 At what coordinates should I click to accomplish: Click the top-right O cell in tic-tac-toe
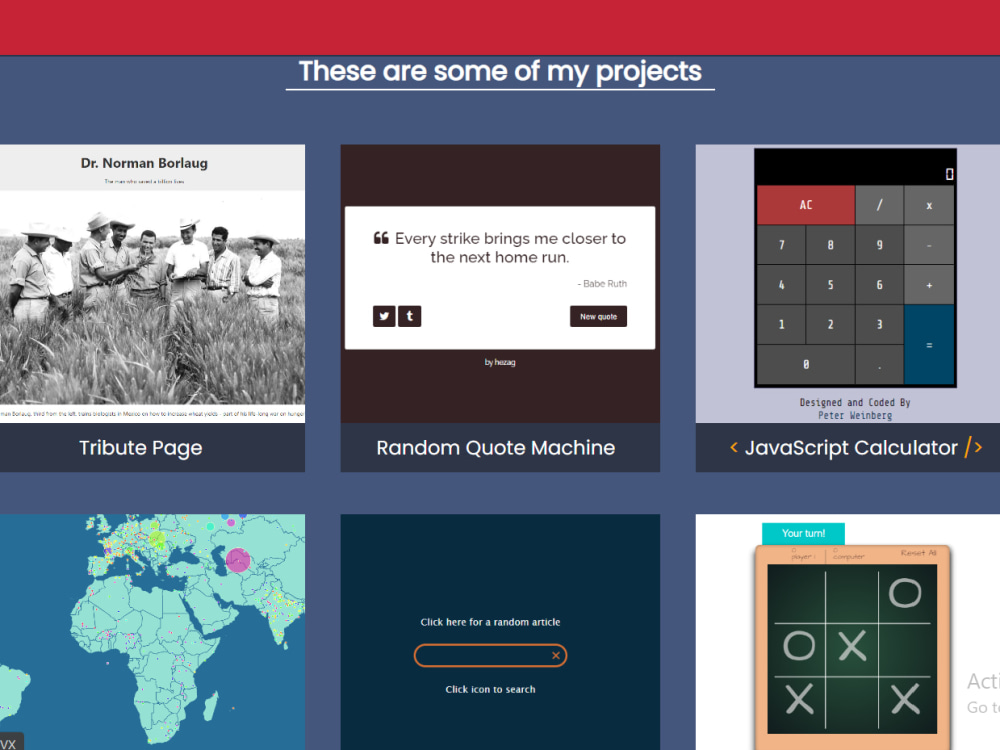point(905,593)
